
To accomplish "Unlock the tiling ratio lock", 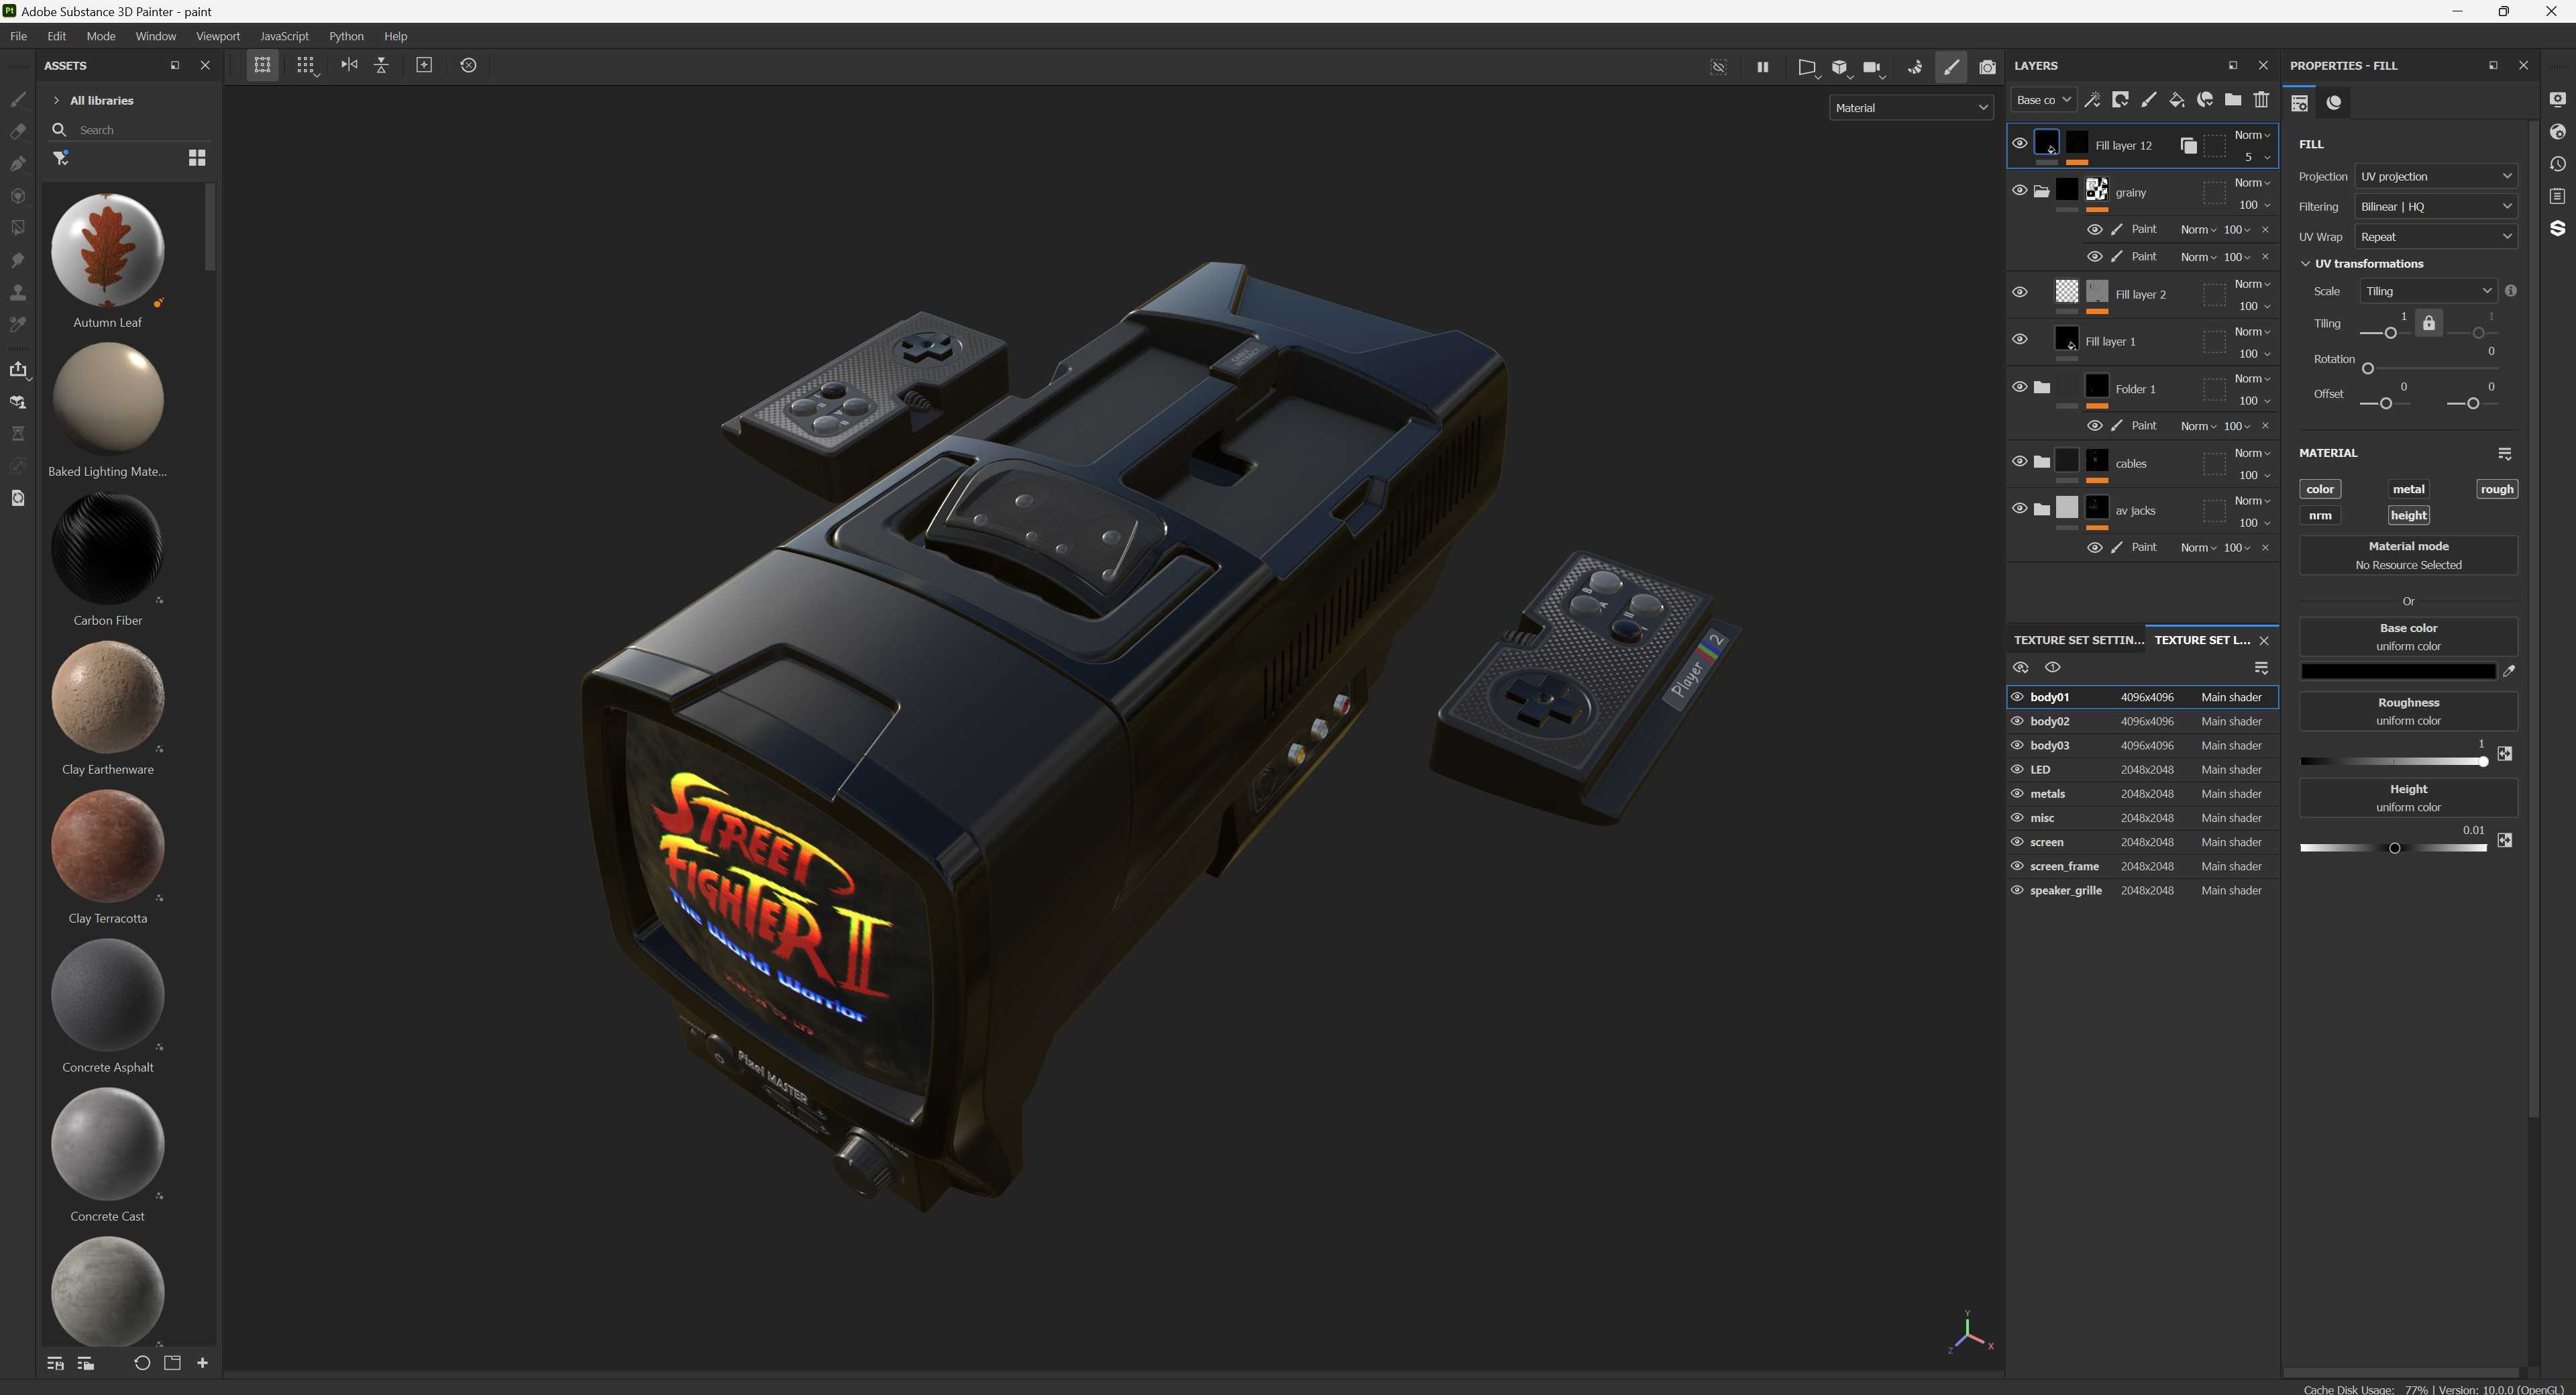I will (x=2429, y=323).
